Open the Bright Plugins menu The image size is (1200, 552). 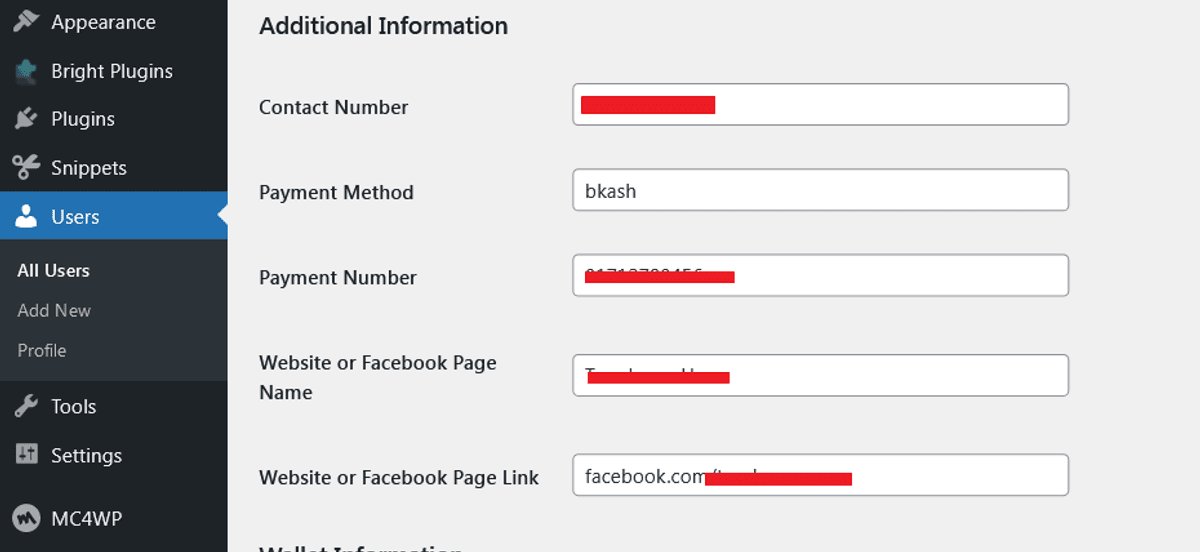[114, 71]
